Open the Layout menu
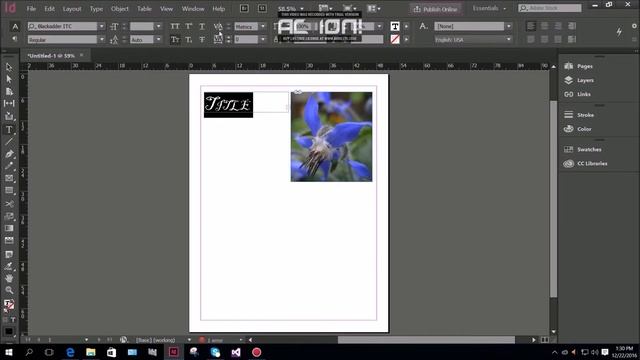The image size is (640, 360). pos(72,9)
